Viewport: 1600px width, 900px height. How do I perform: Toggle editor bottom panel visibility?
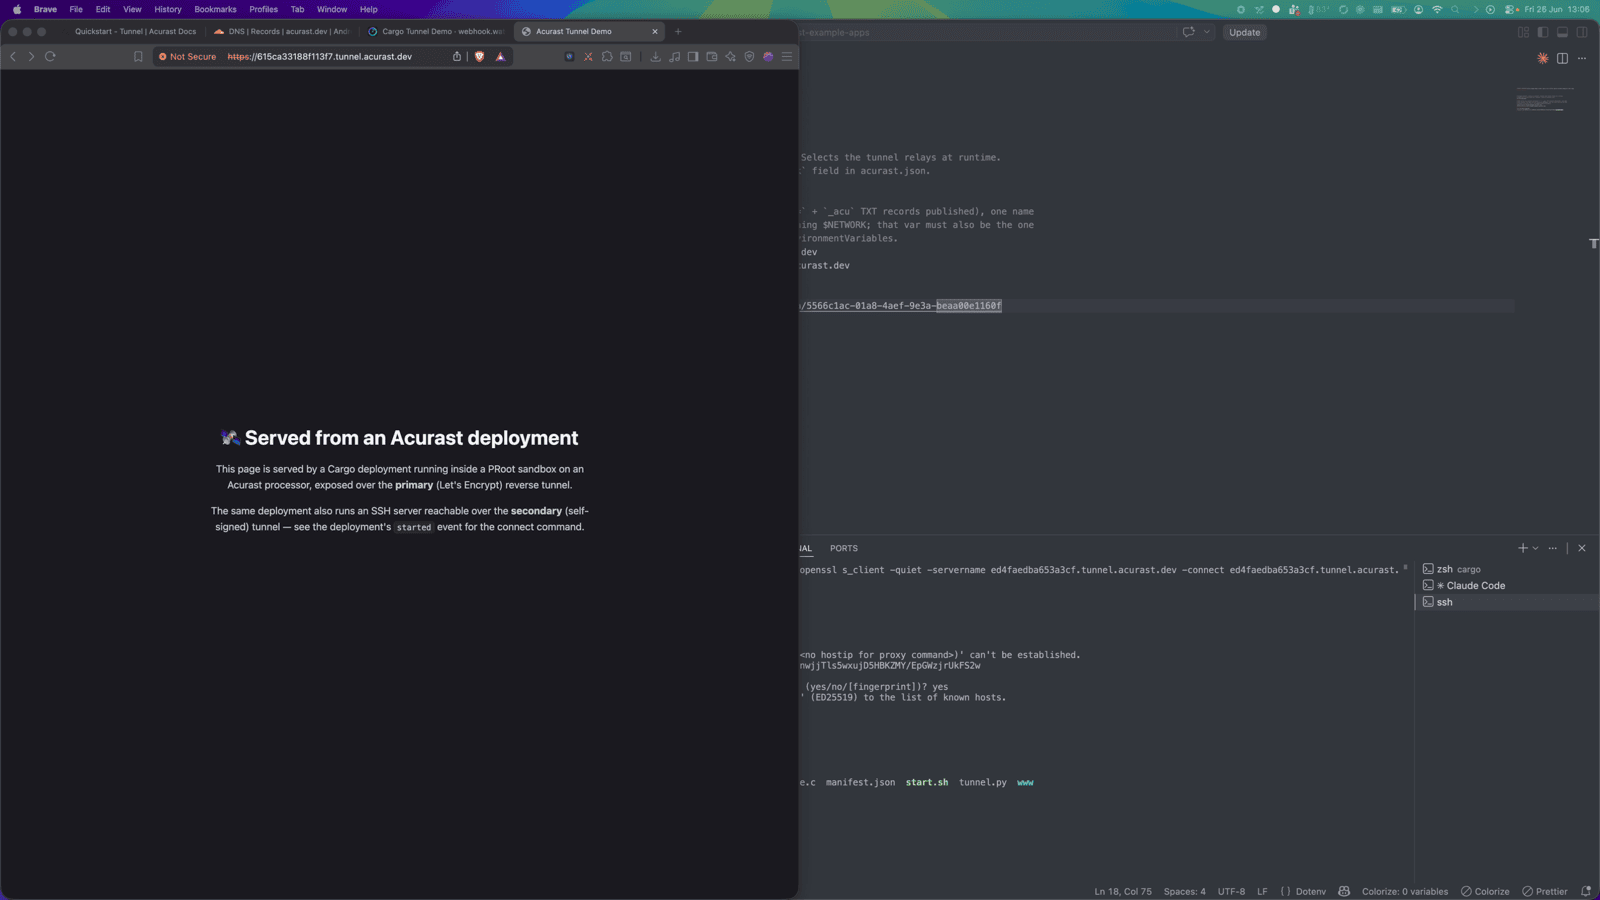1562,32
